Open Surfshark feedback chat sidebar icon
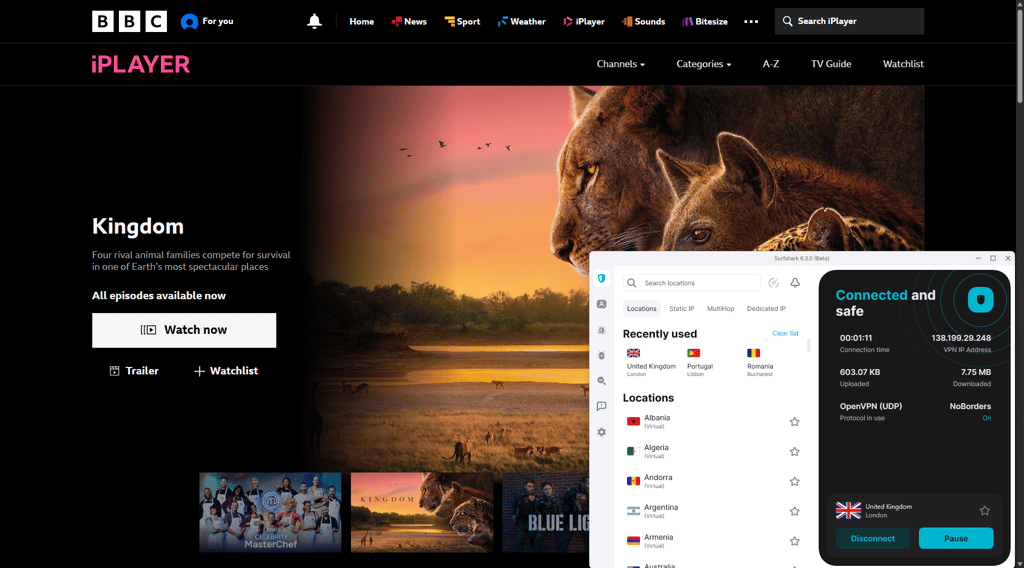This screenshot has height=568, width=1024. pyautogui.click(x=601, y=406)
